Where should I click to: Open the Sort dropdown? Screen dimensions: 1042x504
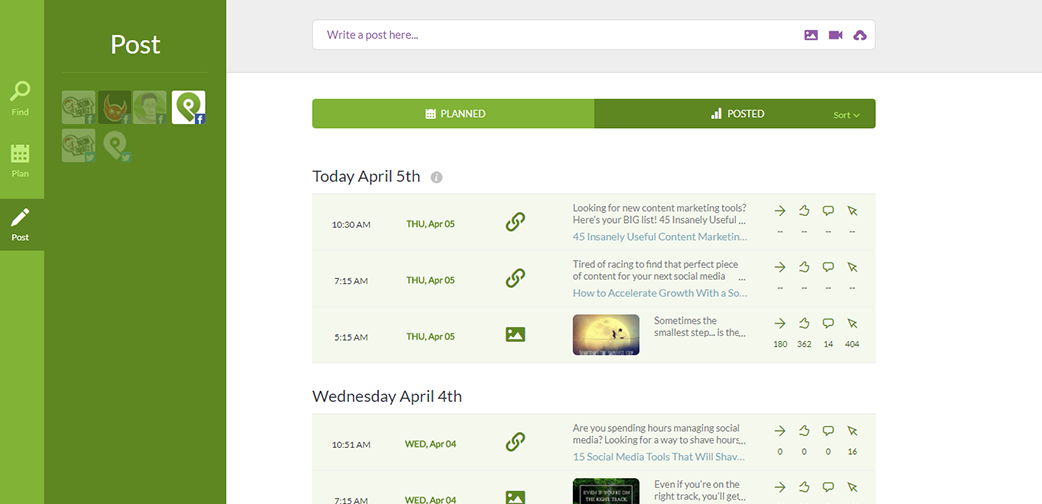[x=846, y=115]
